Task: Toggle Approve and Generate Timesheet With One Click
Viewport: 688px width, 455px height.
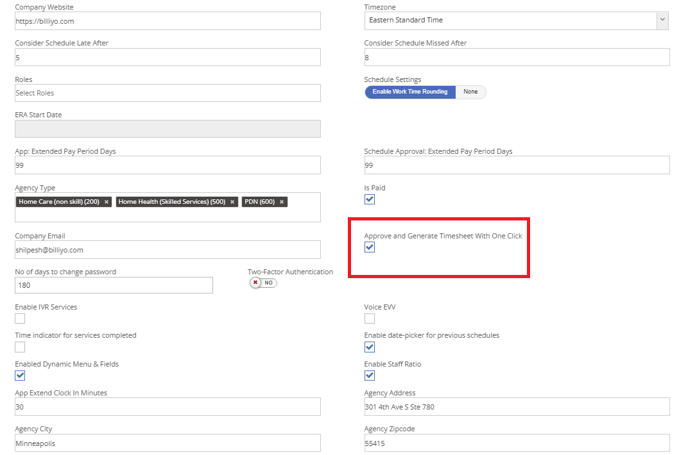Action: (369, 247)
